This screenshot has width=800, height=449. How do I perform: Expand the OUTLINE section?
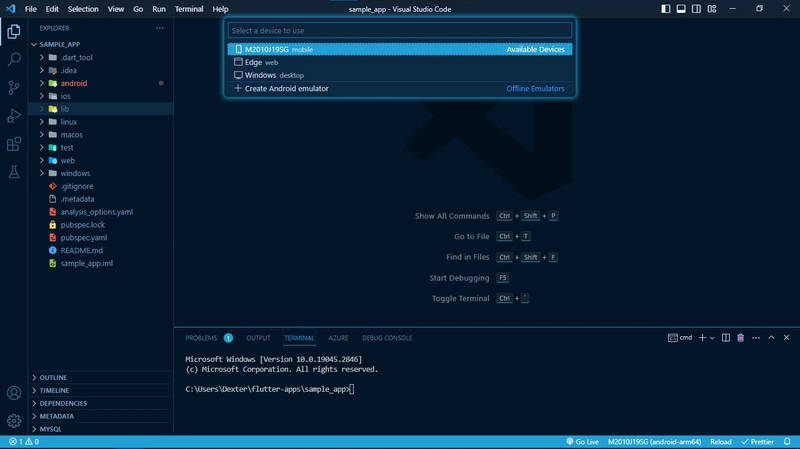point(54,377)
